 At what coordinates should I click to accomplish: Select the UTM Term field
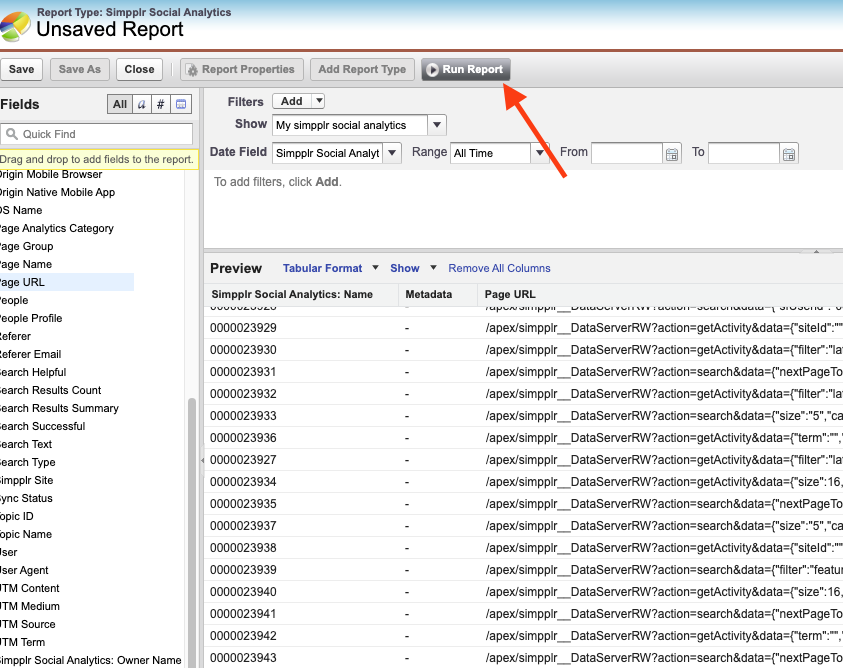[x=23, y=643]
